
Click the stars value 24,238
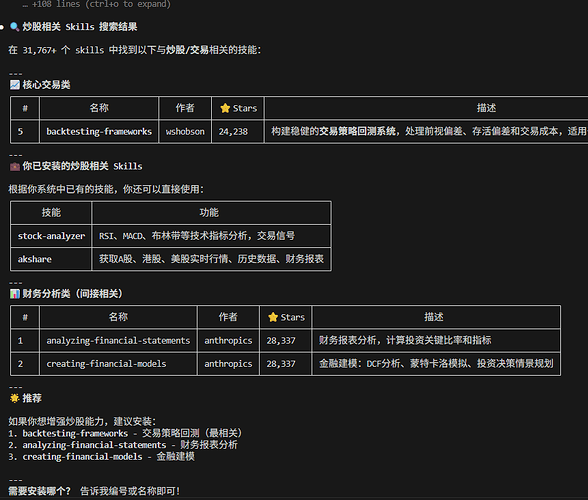(x=238, y=132)
